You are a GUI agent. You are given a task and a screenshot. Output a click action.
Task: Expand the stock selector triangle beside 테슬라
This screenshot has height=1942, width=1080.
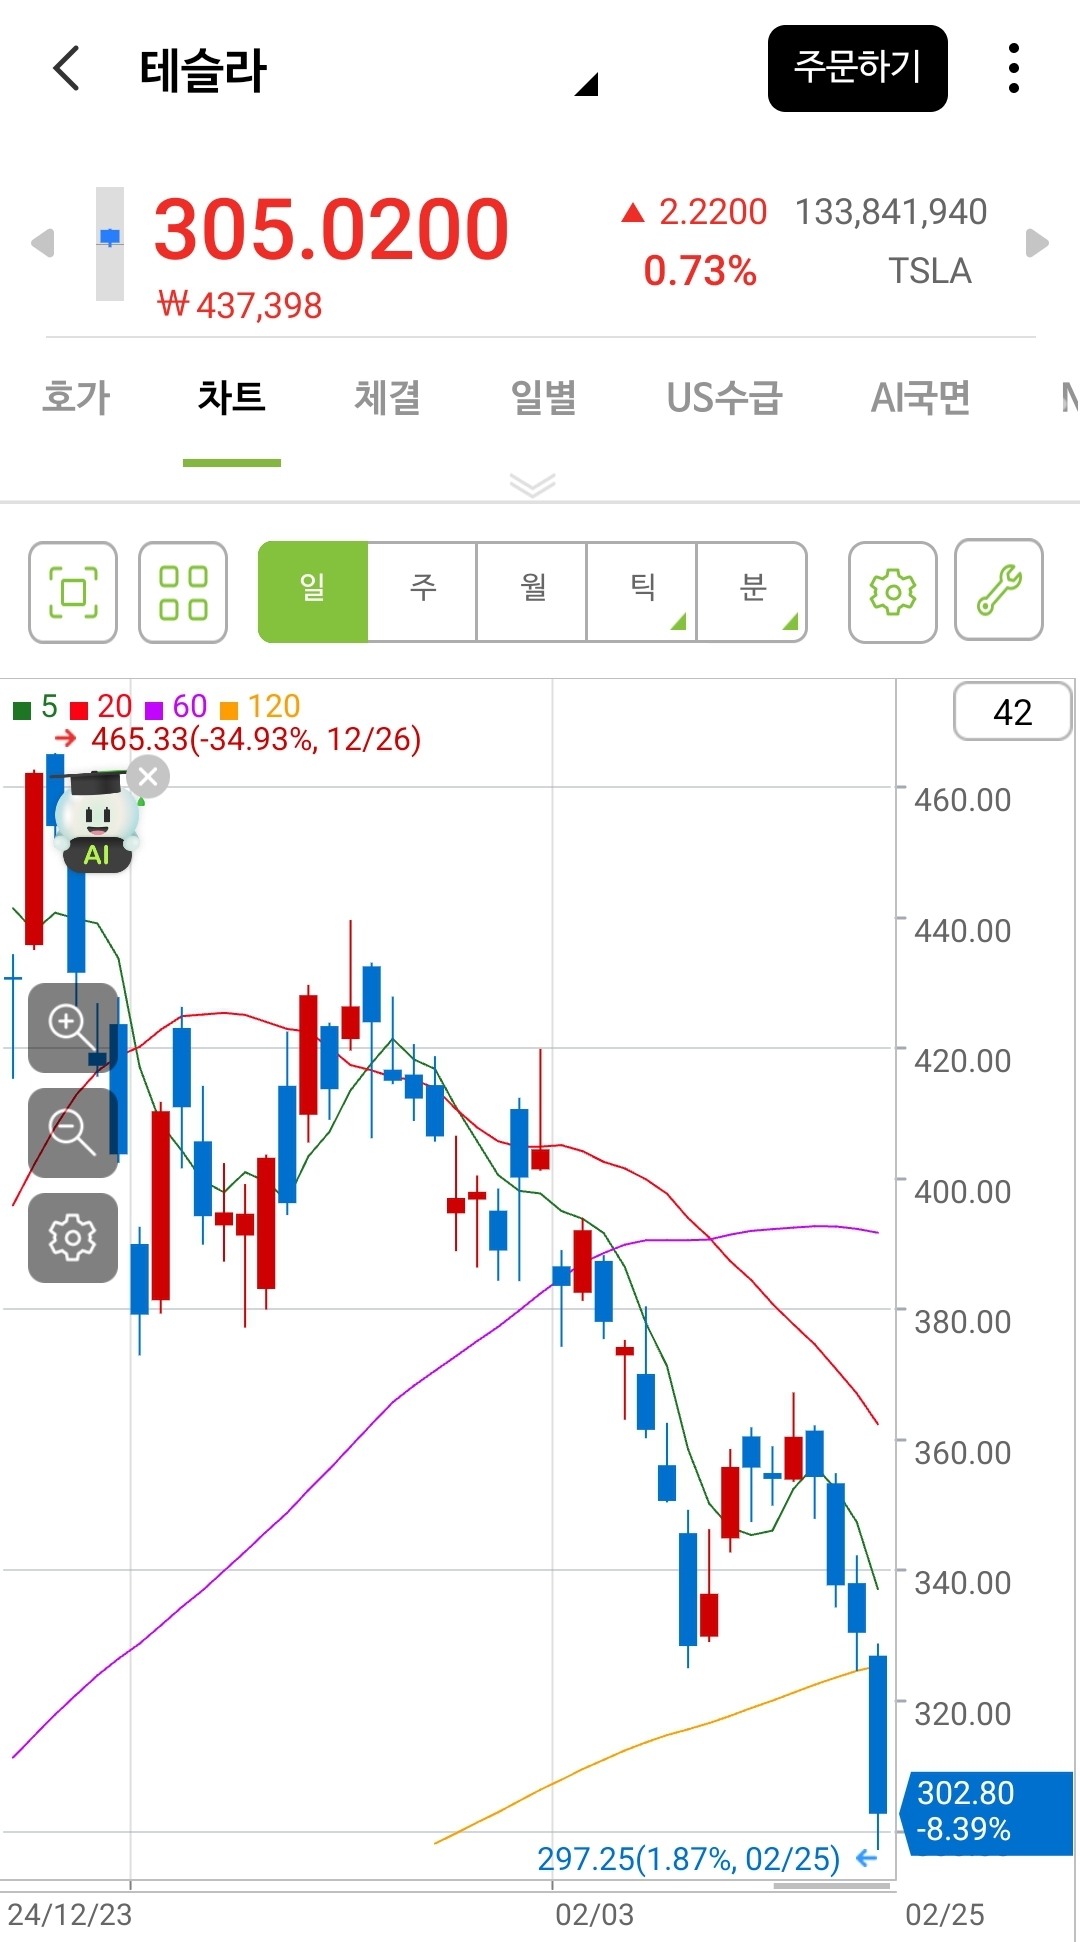tap(586, 84)
